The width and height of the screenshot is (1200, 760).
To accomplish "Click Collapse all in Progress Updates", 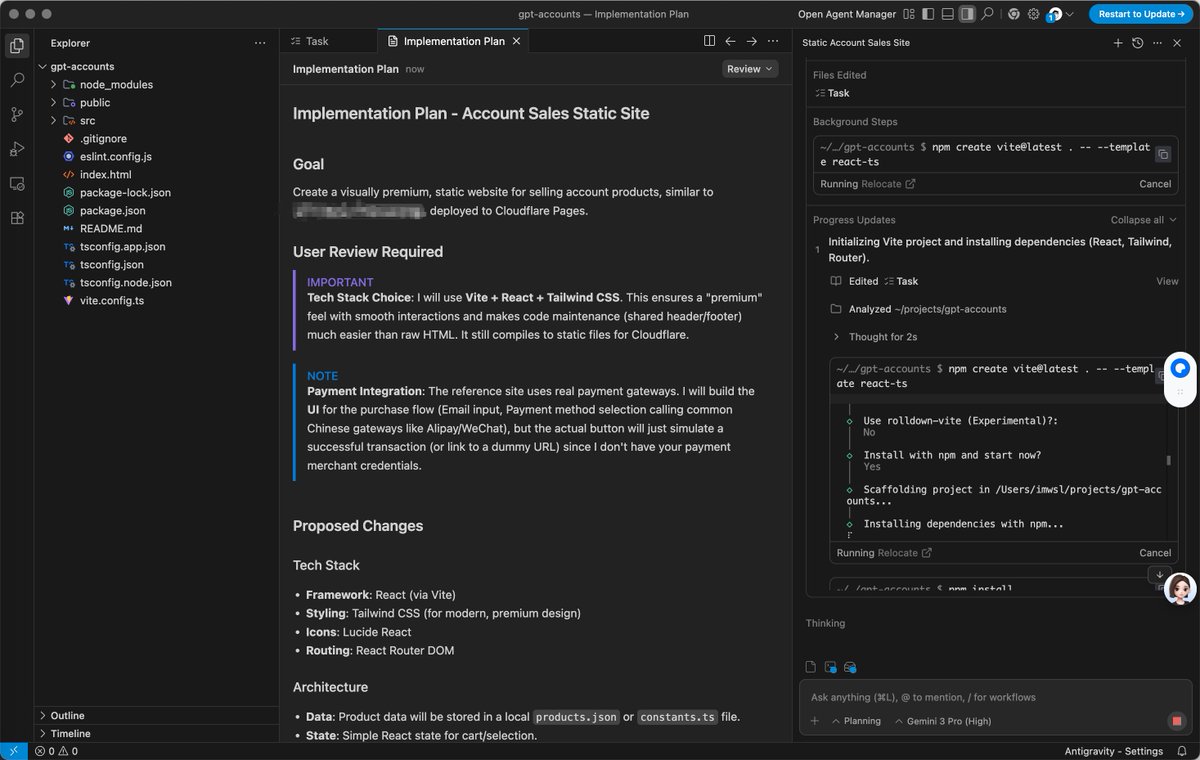I will coord(1144,220).
